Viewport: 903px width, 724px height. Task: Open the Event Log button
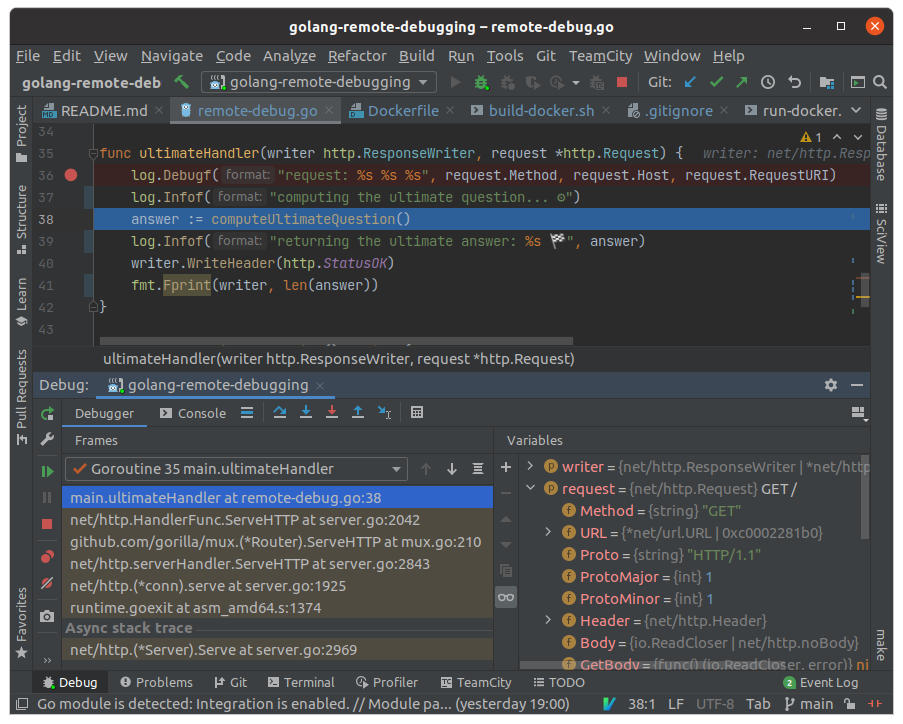[820, 682]
